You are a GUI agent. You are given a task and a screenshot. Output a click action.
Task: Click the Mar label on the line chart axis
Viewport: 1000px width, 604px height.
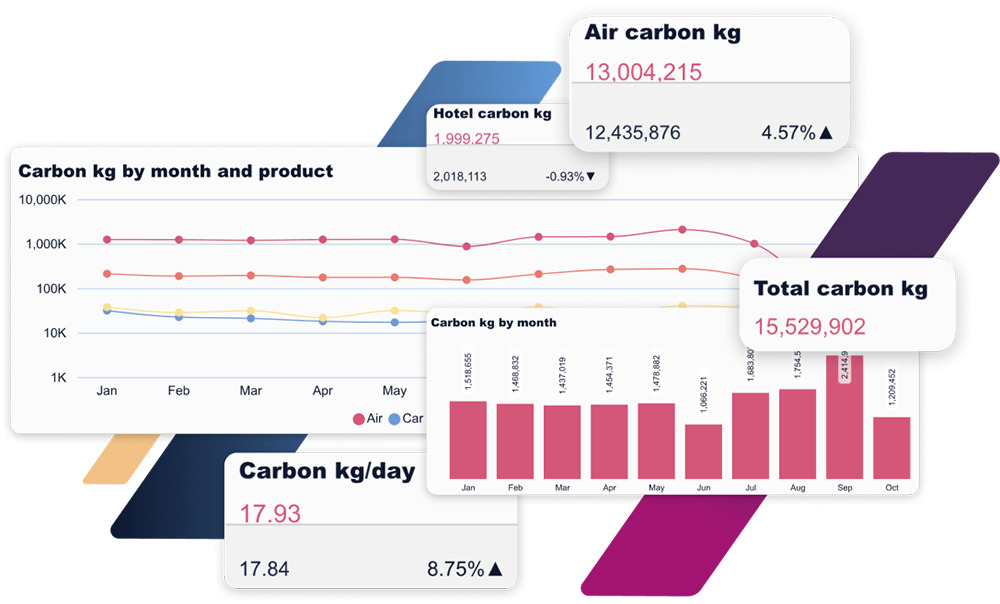pyautogui.click(x=250, y=391)
